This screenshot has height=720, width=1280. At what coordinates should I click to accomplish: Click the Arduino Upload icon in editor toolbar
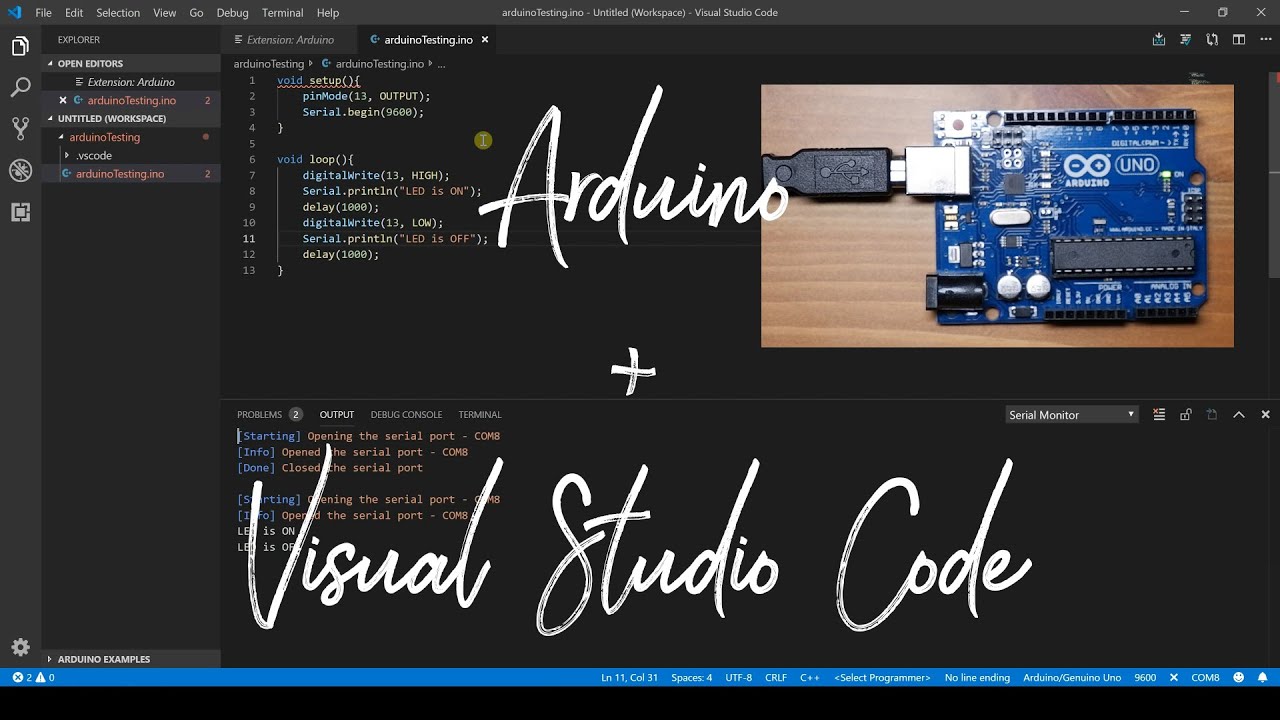pos(1159,40)
